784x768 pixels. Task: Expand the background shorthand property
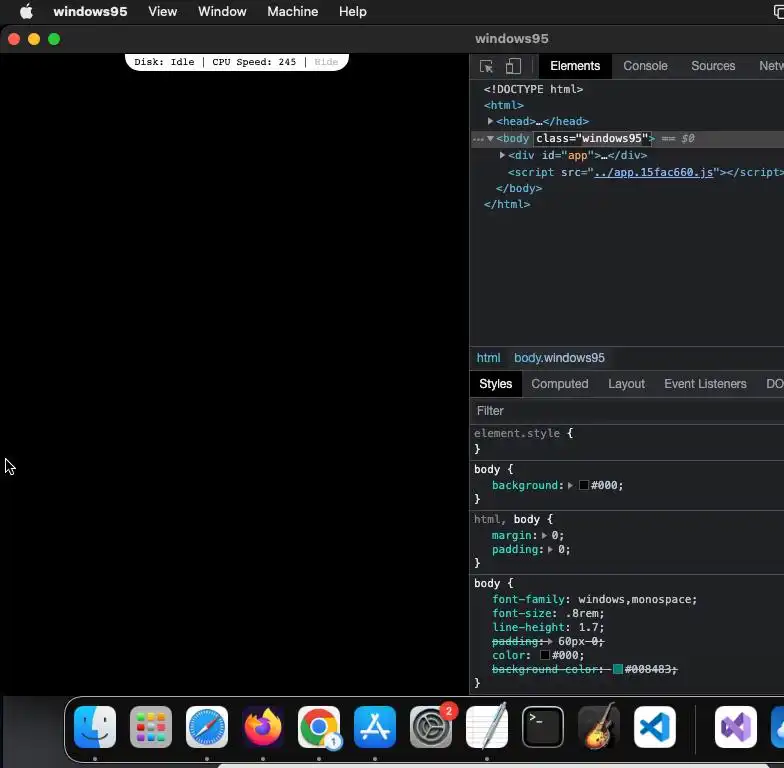click(570, 486)
